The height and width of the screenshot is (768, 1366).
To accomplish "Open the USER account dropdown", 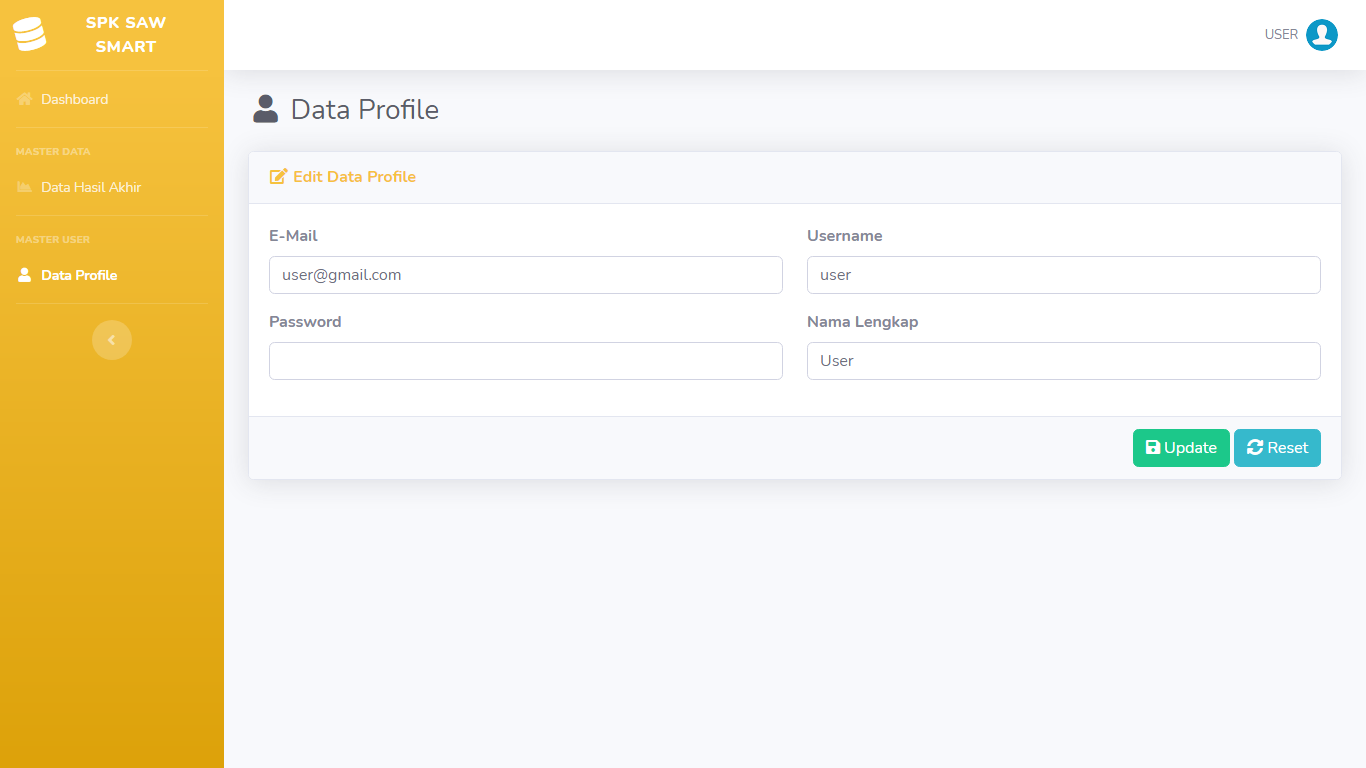I will [1301, 35].
